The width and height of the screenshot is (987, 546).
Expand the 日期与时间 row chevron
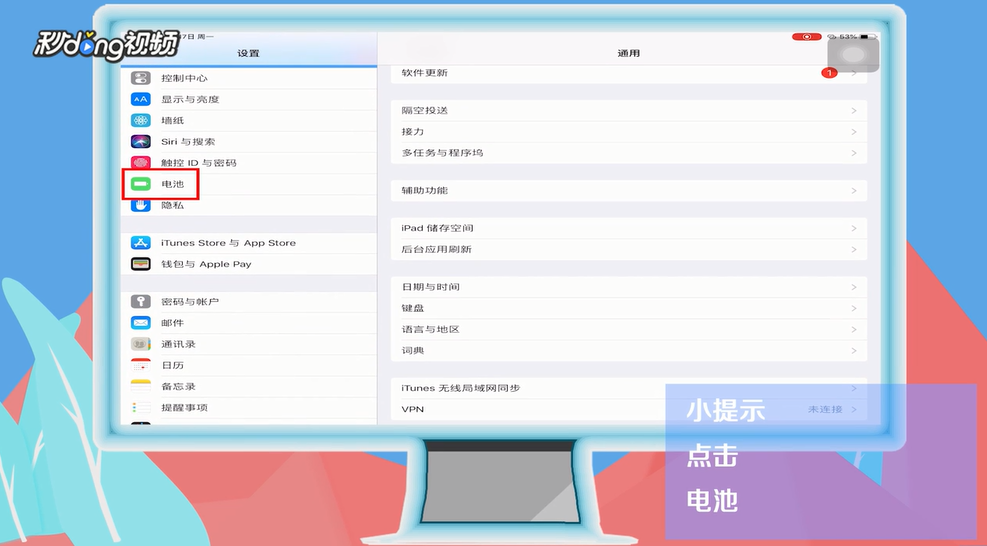[x=854, y=287]
